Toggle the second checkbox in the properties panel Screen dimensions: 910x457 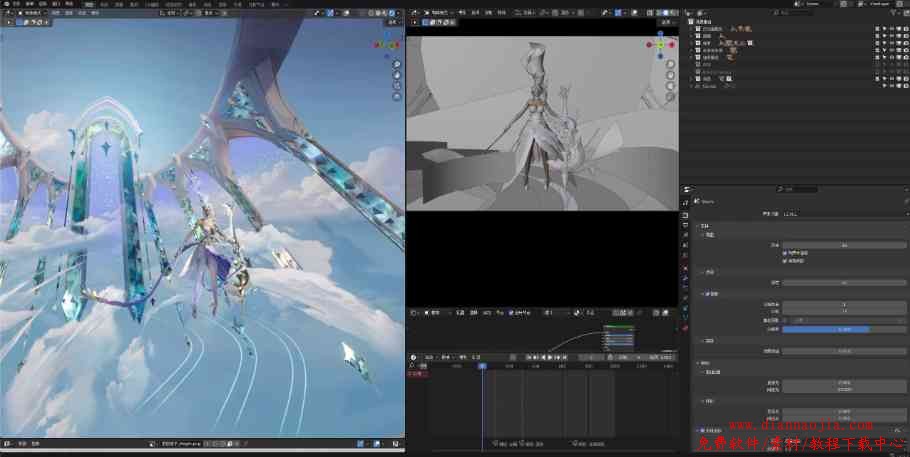pyautogui.click(x=785, y=260)
